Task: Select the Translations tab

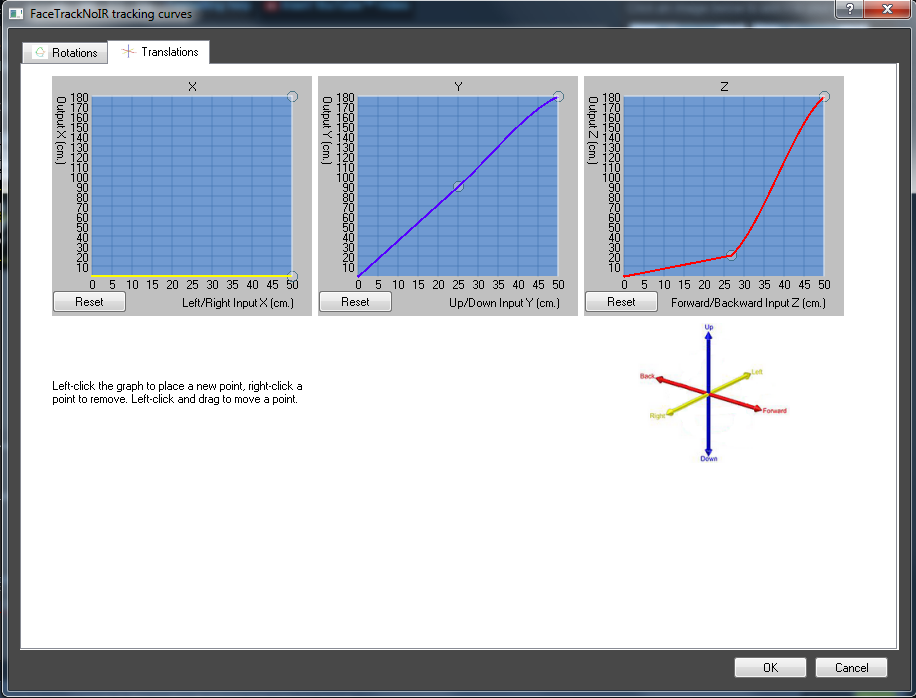Action: (159, 52)
